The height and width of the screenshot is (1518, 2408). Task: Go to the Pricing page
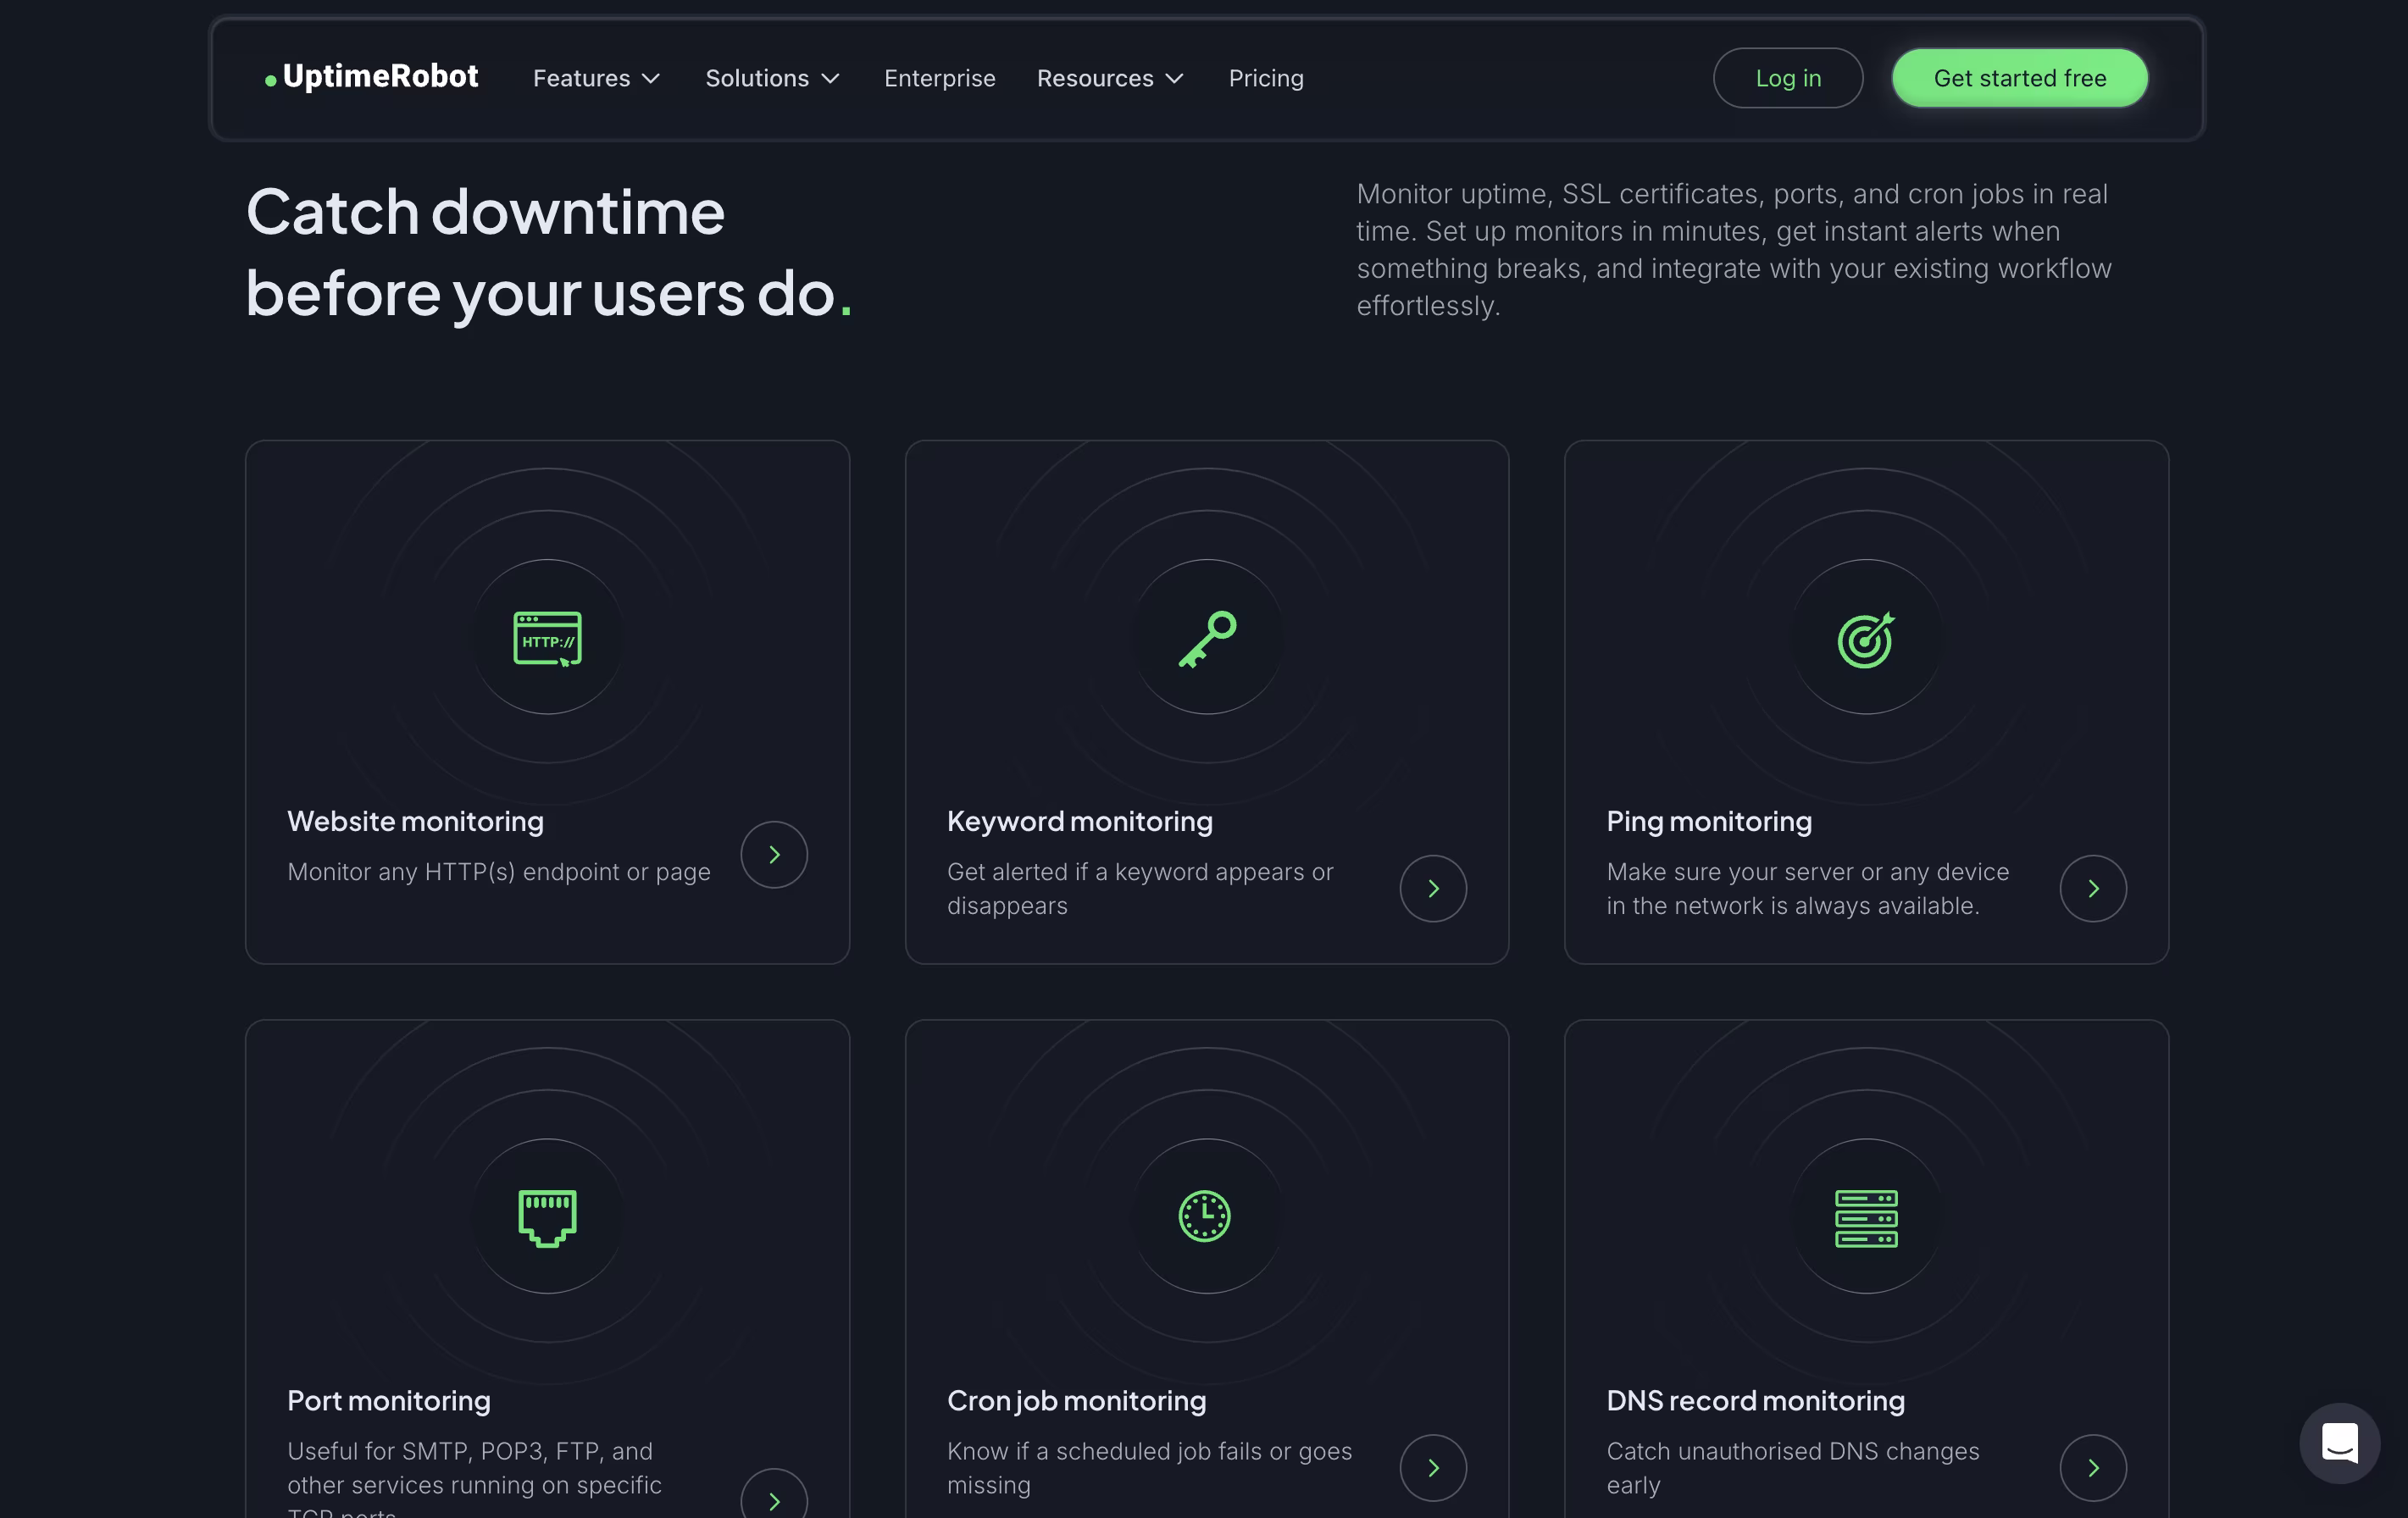coord(1265,78)
